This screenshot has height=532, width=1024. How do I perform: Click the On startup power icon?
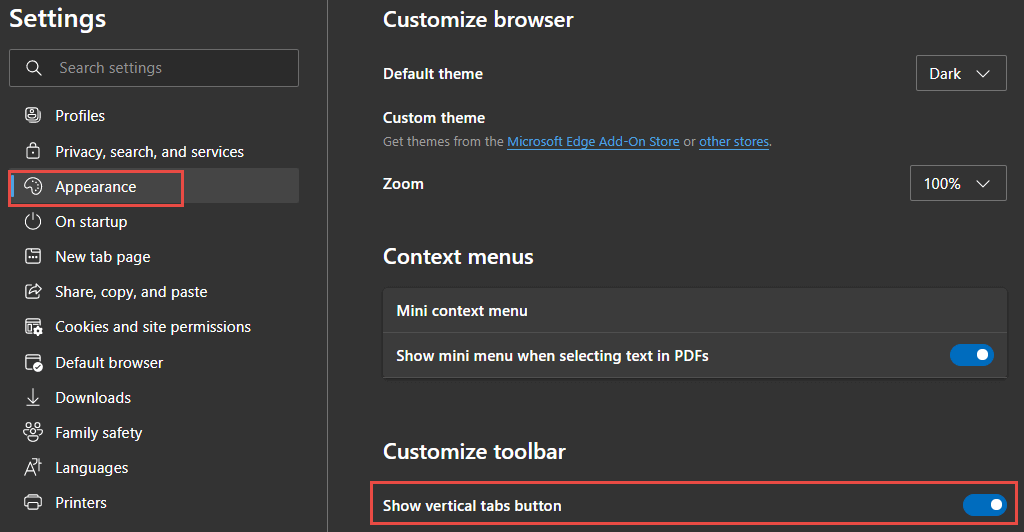pos(33,222)
